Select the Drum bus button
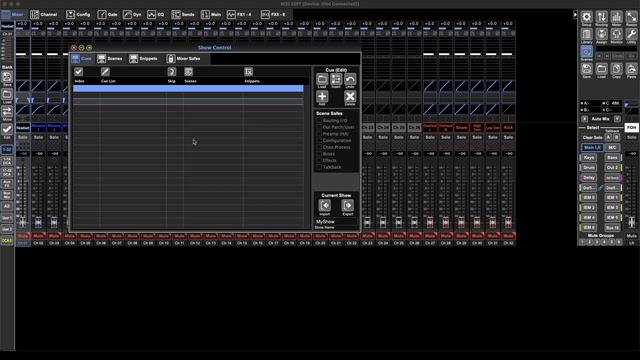This screenshot has width=640, height=360. (x=589, y=168)
